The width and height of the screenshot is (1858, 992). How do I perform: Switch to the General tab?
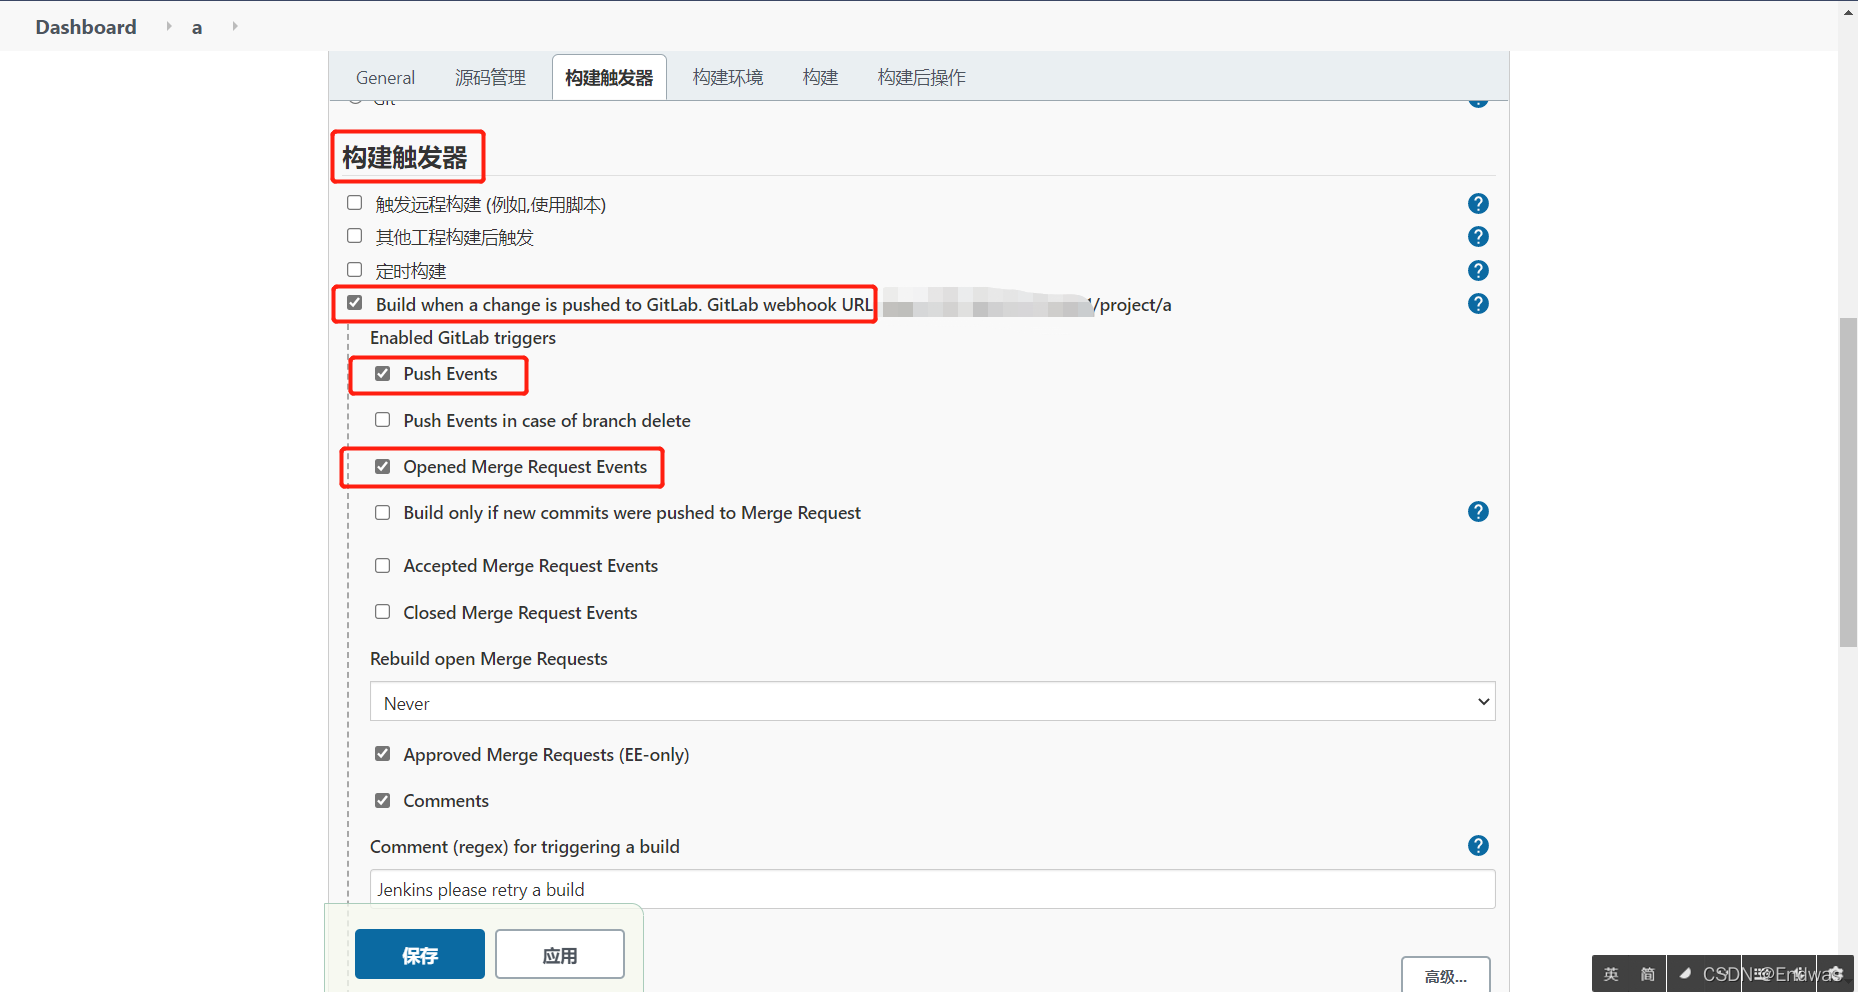[385, 78]
